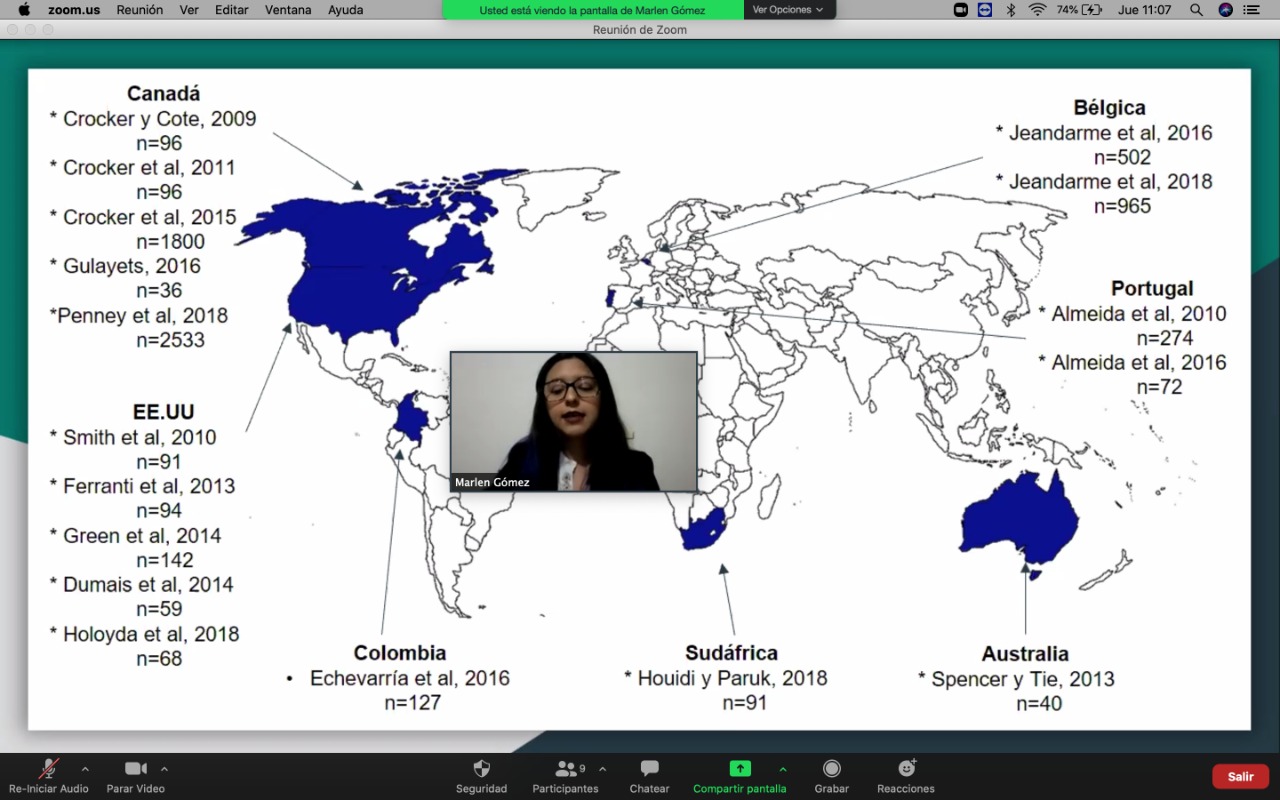
Task: Open the Ver menu
Action: point(189,10)
